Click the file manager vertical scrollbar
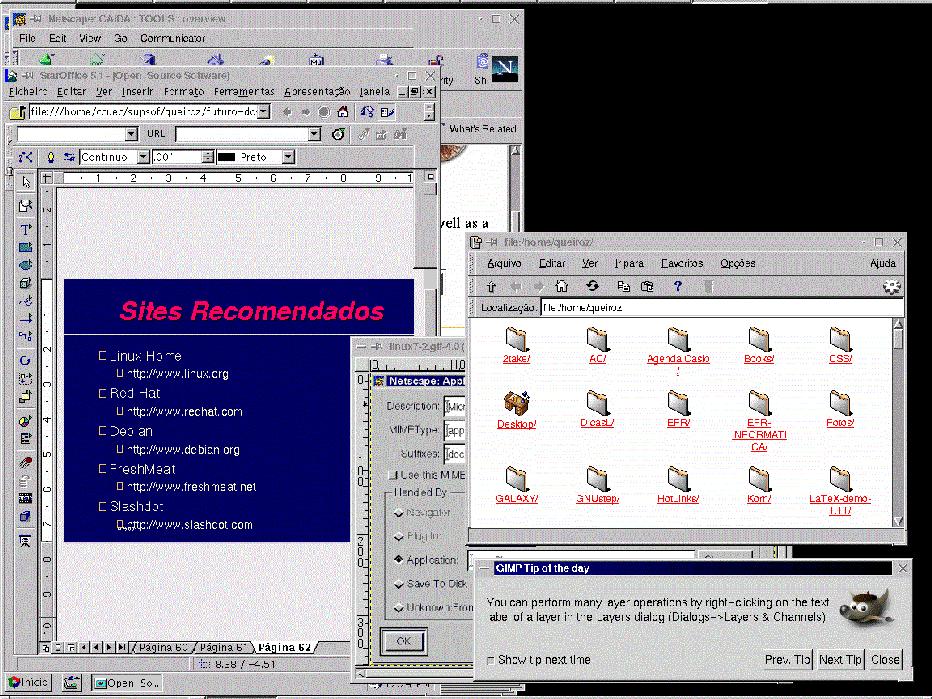 [x=898, y=422]
